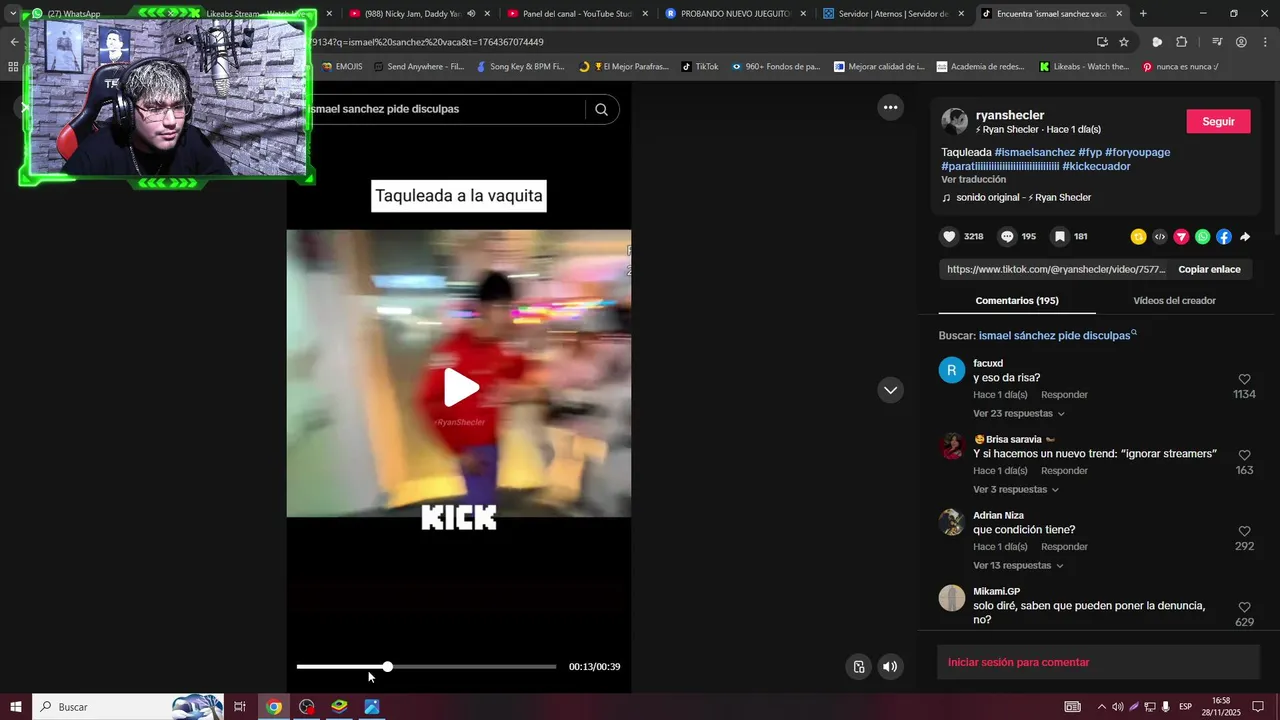1280x720 pixels.
Task: Click Google Chrome taskbar icon
Action: point(274,707)
